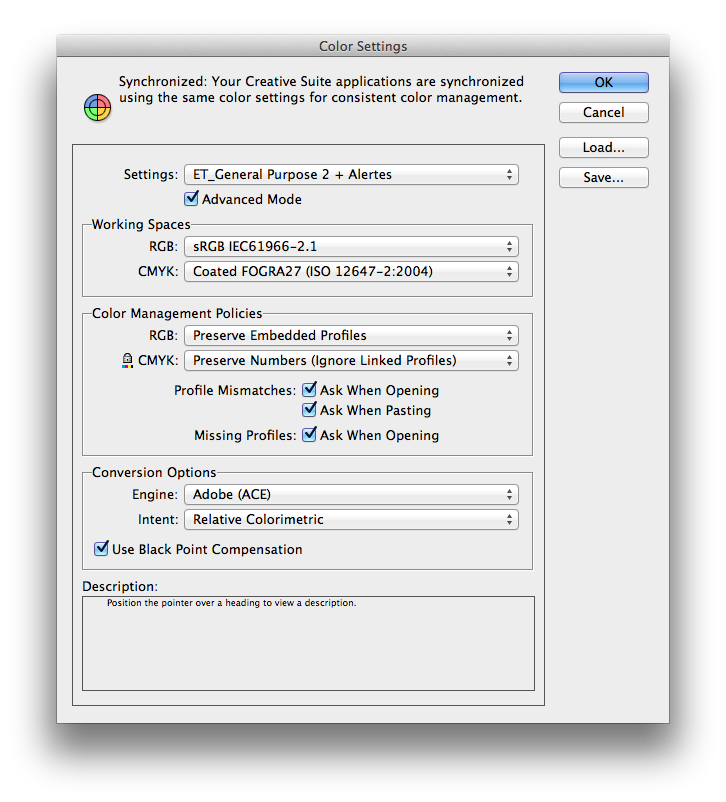Click the Save... button

point(603,177)
